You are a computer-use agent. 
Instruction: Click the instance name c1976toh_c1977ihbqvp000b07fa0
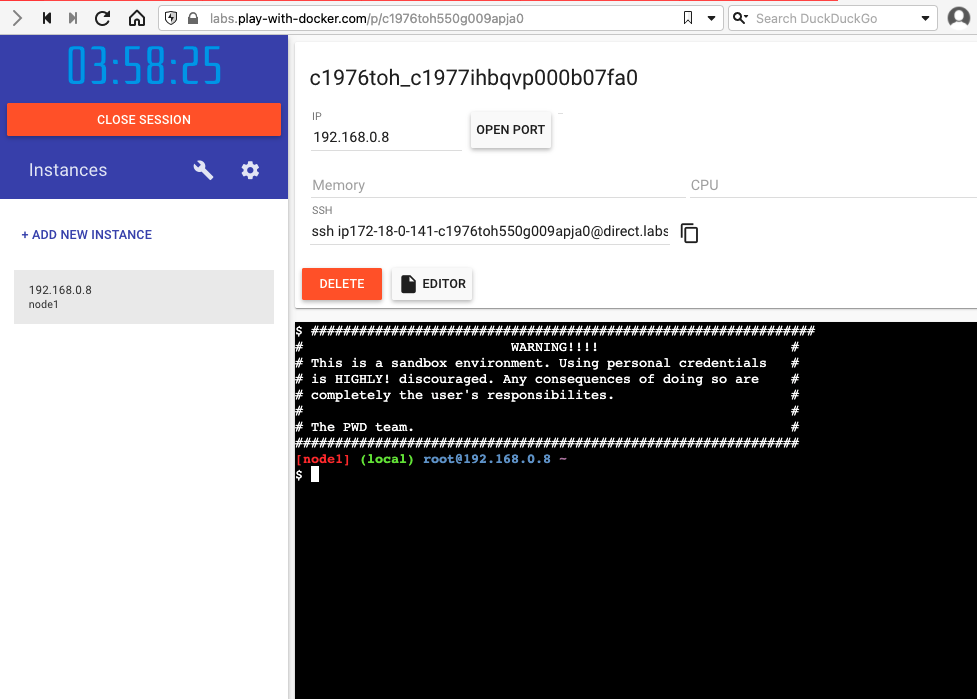click(x=474, y=78)
